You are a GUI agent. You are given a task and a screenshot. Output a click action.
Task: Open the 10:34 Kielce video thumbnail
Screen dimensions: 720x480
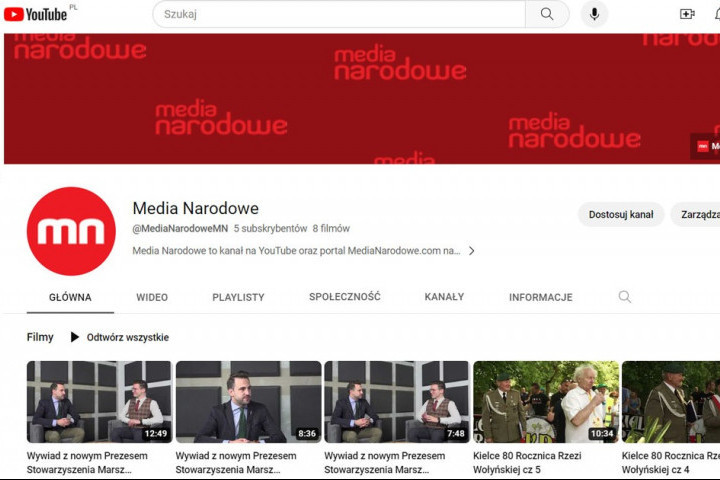click(x=545, y=401)
